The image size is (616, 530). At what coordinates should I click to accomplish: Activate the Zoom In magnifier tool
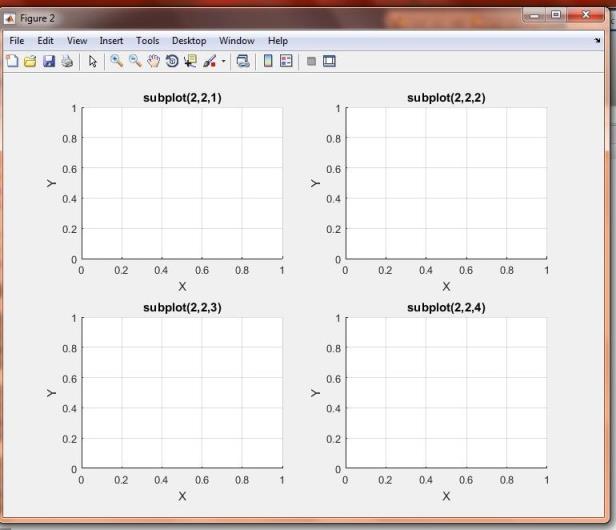point(116,61)
